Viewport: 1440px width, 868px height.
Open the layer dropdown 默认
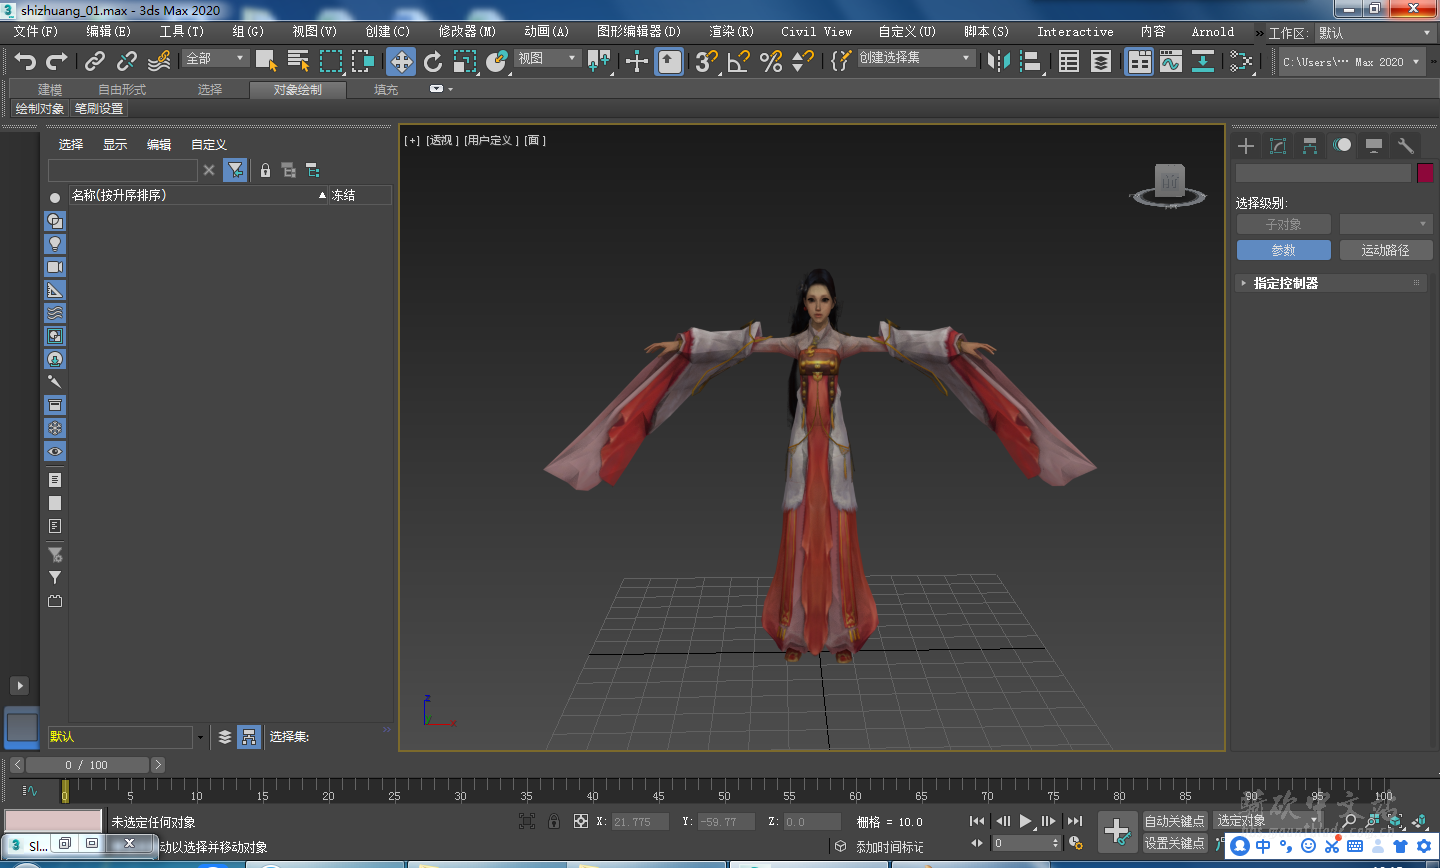(x=127, y=737)
